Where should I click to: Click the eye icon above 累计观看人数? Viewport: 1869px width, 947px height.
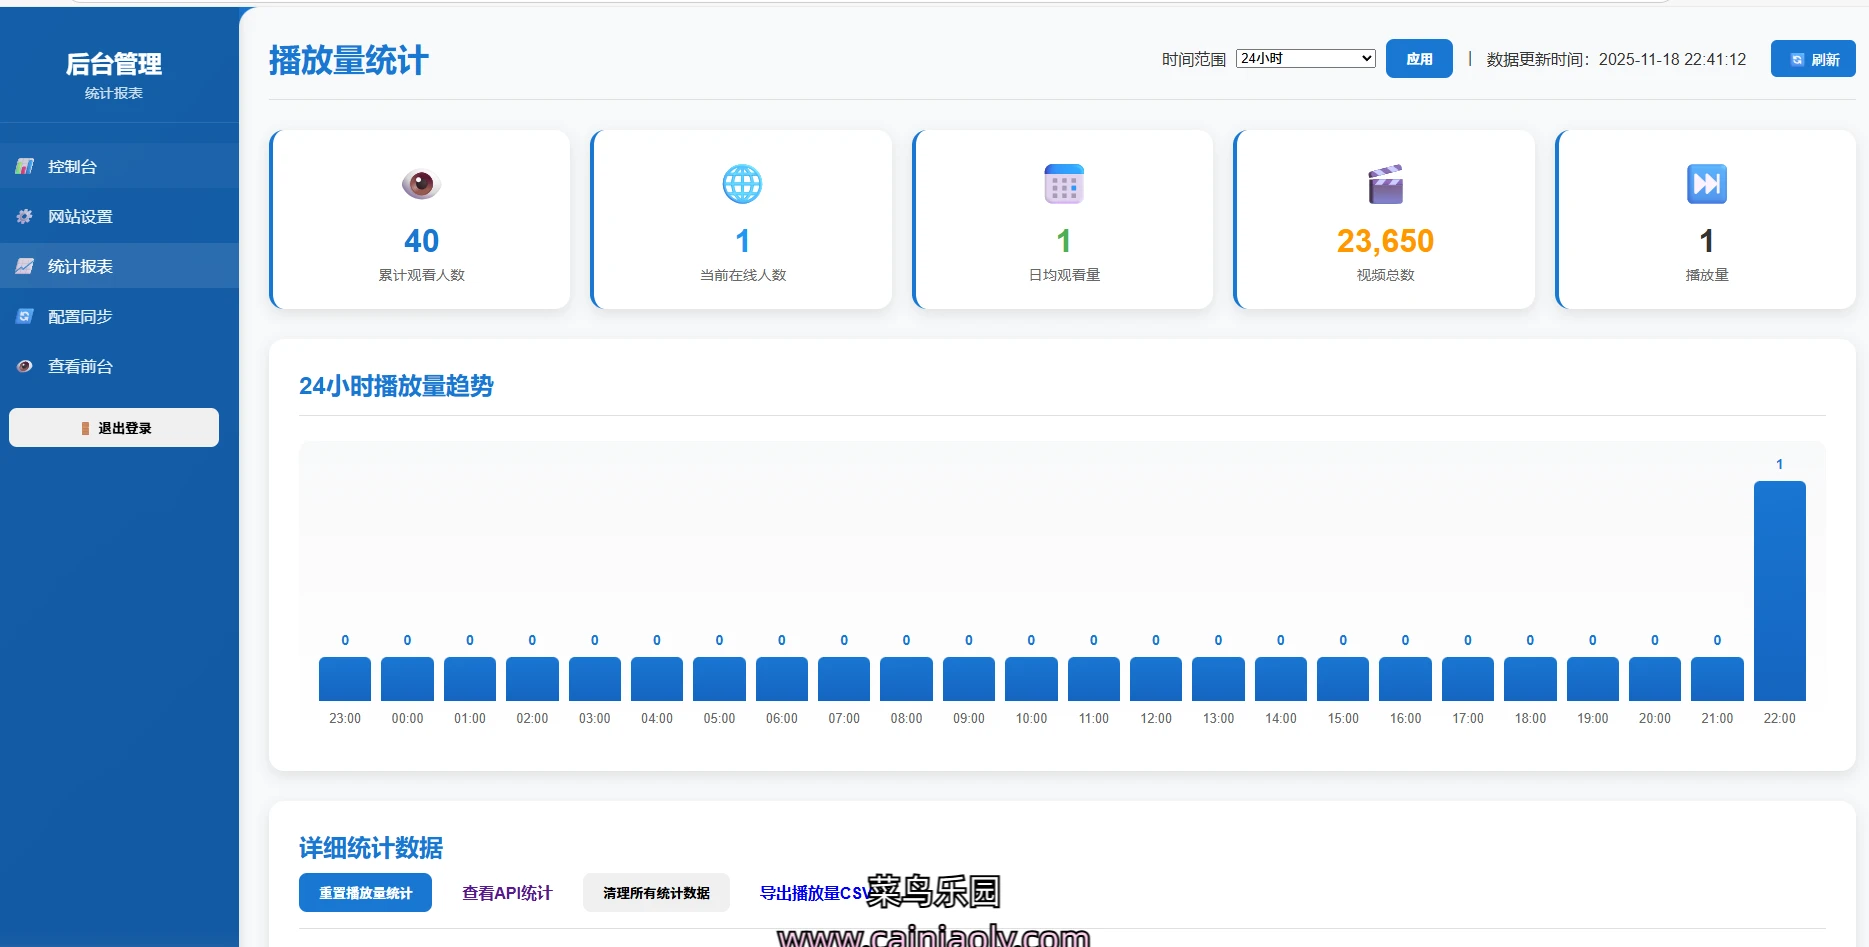421,184
